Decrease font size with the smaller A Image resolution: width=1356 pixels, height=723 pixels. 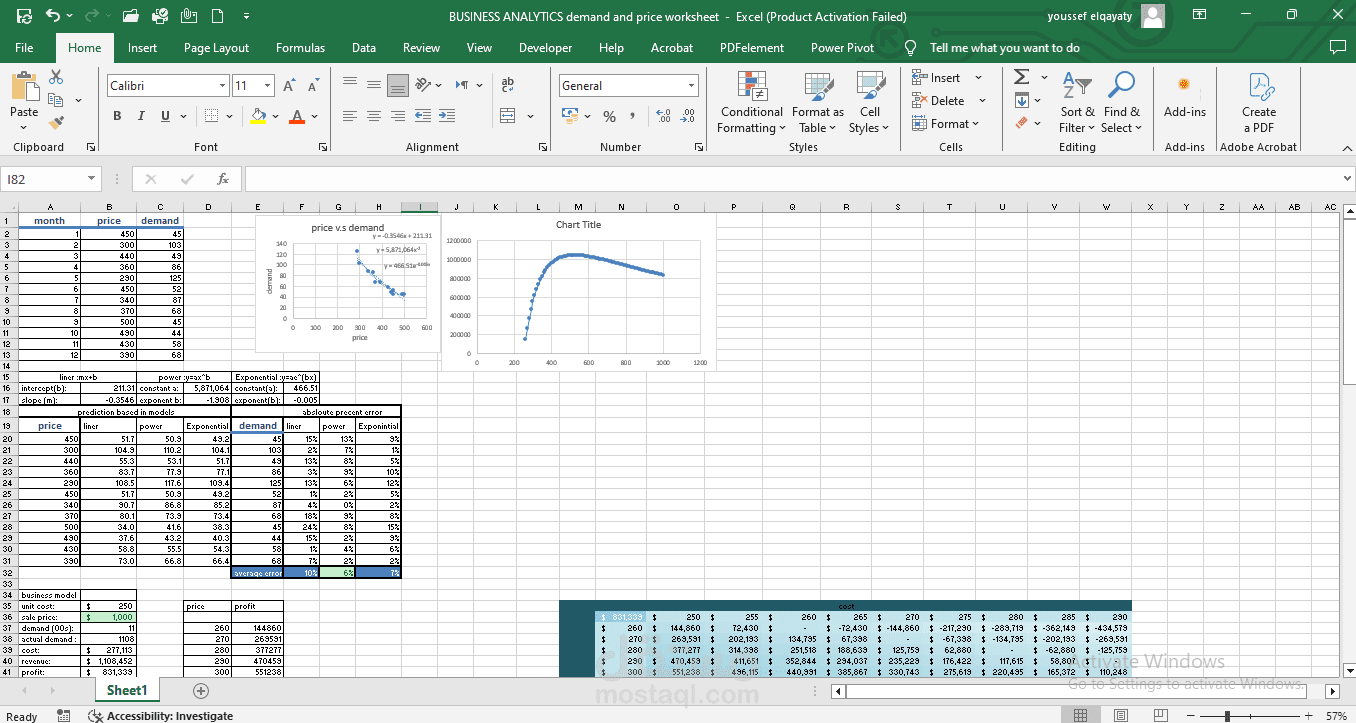pos(312,86)
